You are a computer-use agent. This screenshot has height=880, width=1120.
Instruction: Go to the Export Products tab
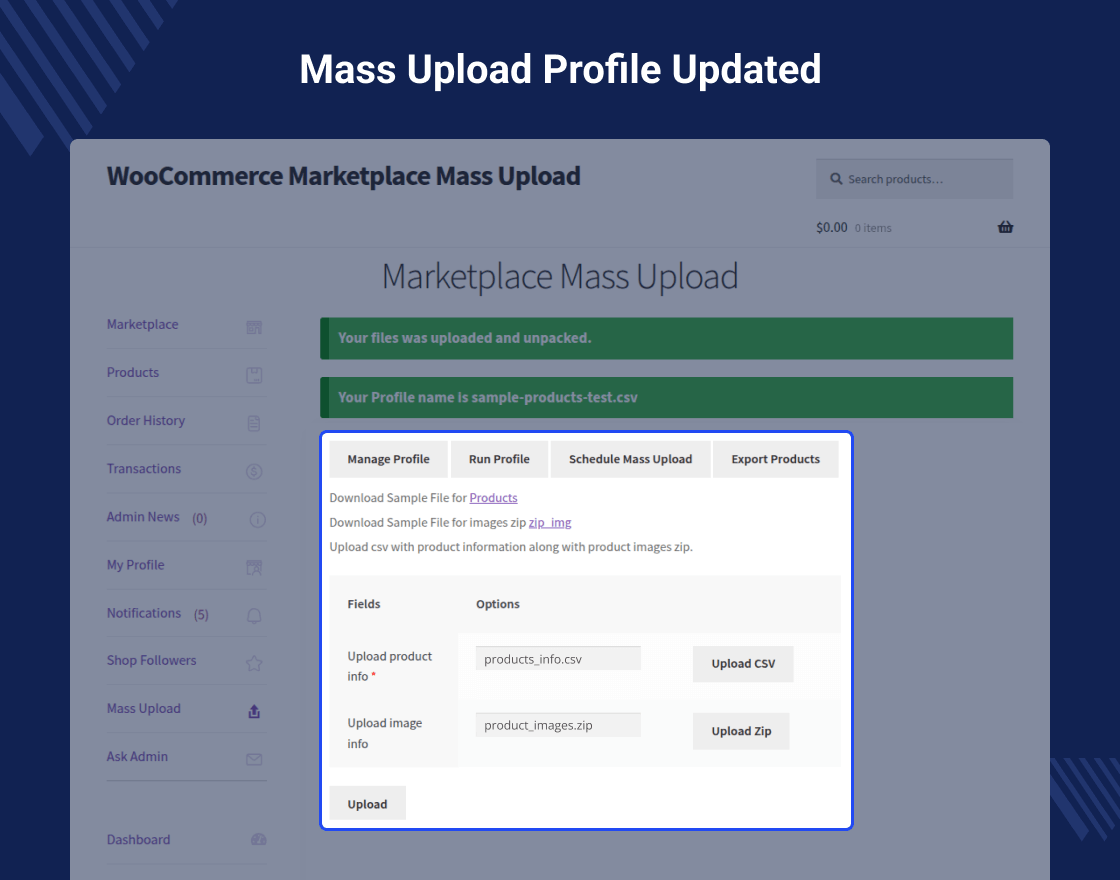(x=775, y=459)
